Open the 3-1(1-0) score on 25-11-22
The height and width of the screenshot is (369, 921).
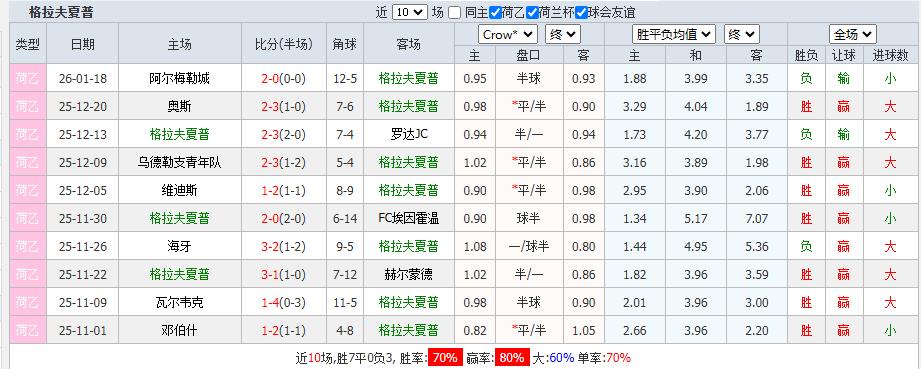point(284,274)
